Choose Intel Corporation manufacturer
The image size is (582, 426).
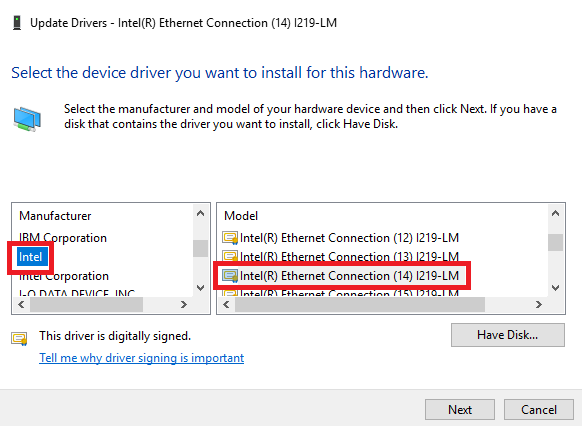click(64, 276)
